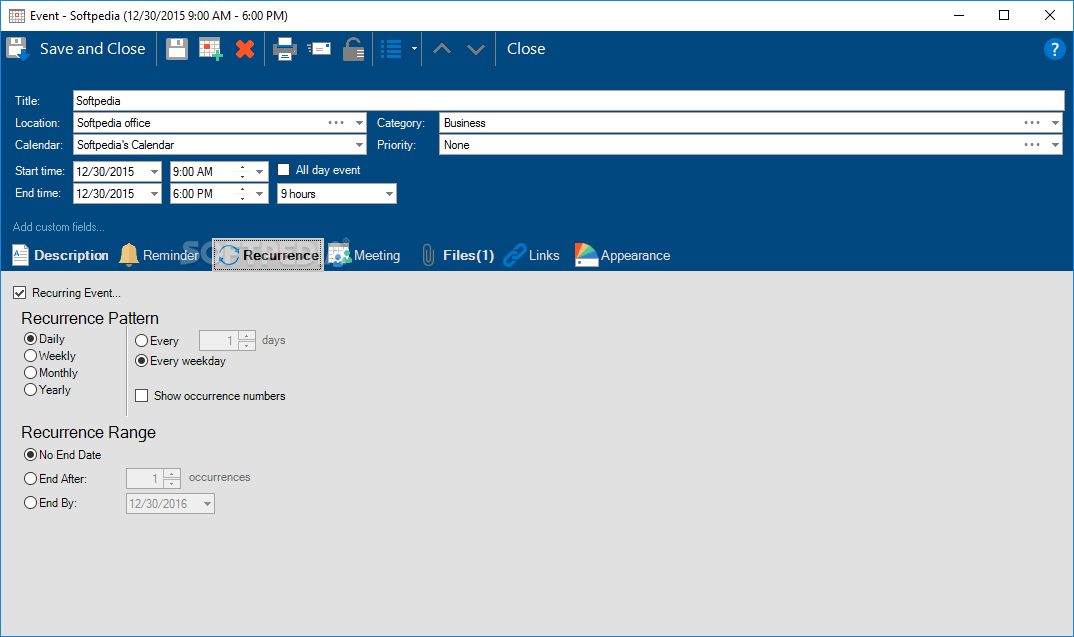This screenshot has width=1074, height=637.
Task: Select the Yearly recurrence pattern
Action: click(30, 390)
